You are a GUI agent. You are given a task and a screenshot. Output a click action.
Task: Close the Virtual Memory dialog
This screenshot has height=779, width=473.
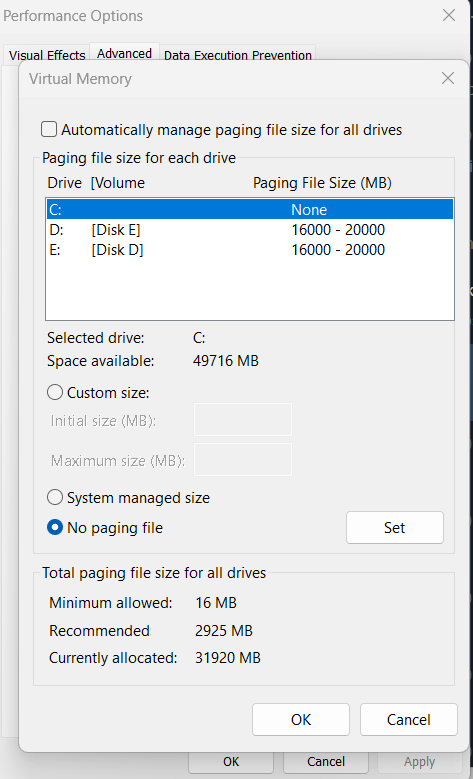448,78
